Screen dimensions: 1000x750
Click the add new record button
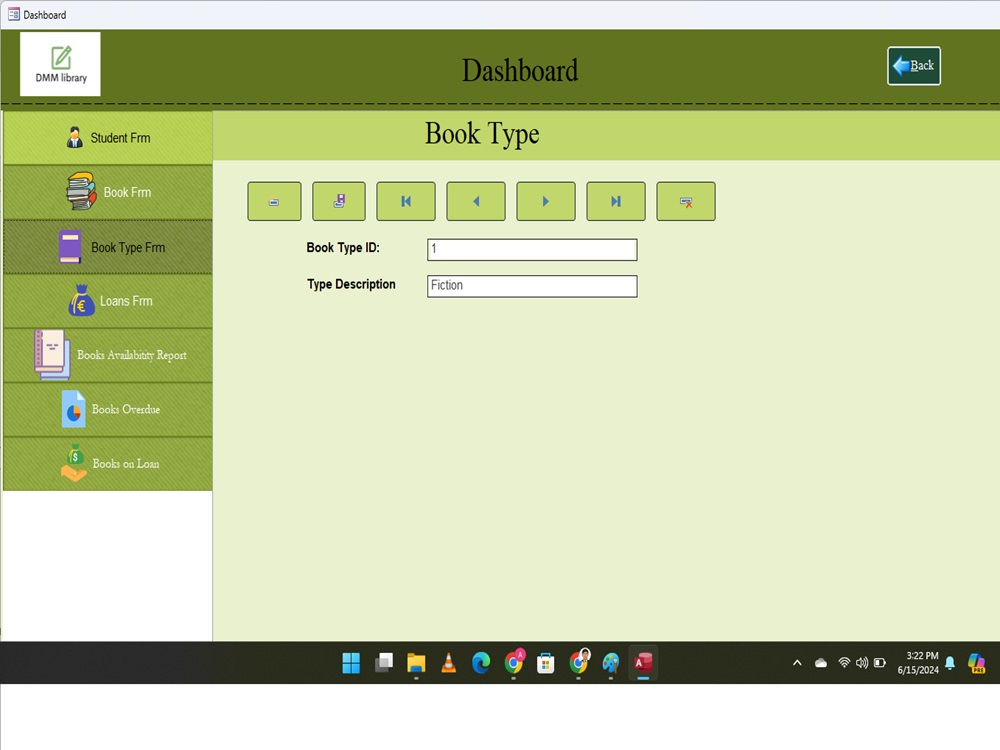(274, 202)
